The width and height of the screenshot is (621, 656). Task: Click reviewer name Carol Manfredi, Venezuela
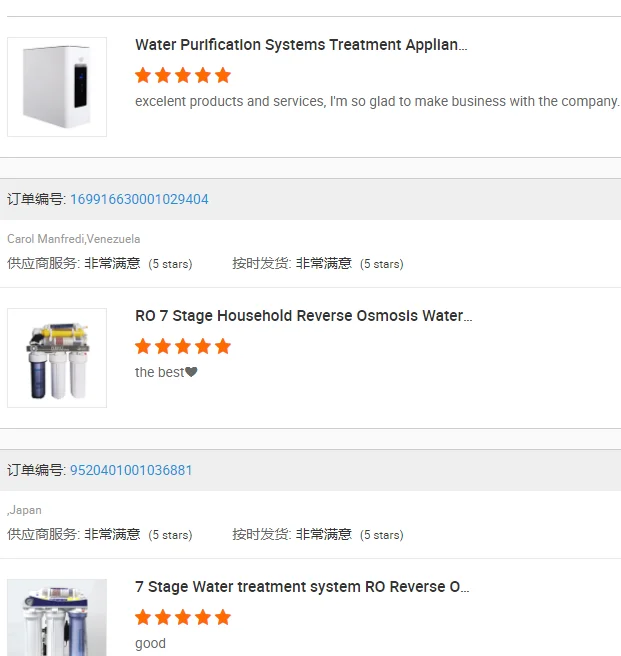[74, 239]
